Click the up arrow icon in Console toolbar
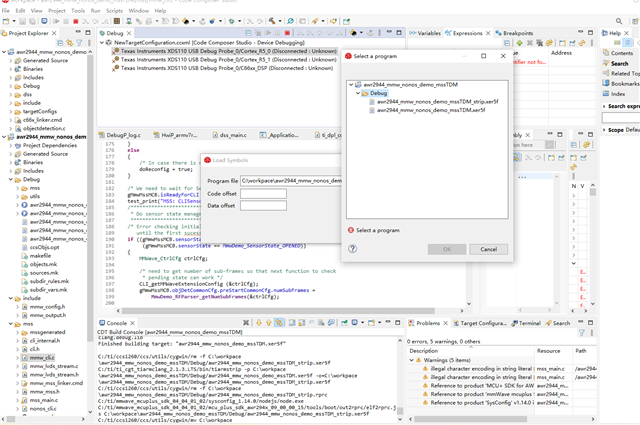The image size is (640, 425). click(x=269, y=323)
